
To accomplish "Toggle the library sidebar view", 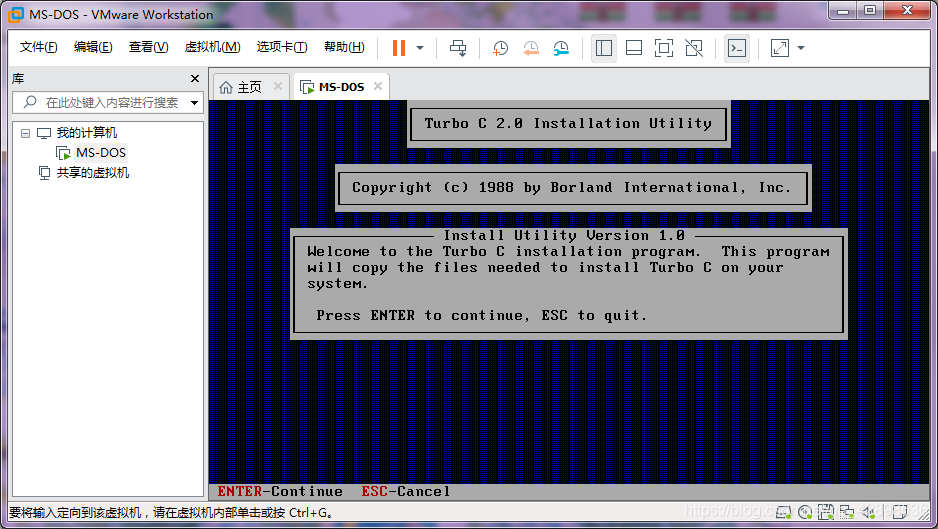I will 604,48.
